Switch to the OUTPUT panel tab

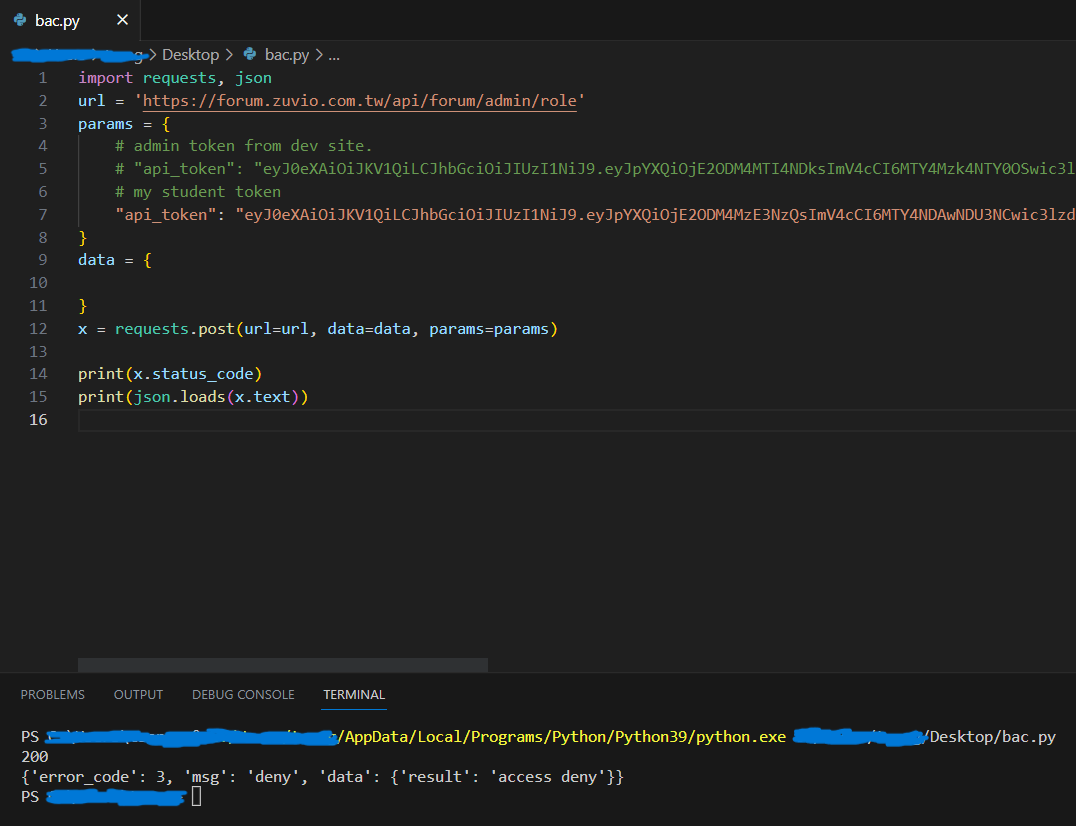pos(138,694)
